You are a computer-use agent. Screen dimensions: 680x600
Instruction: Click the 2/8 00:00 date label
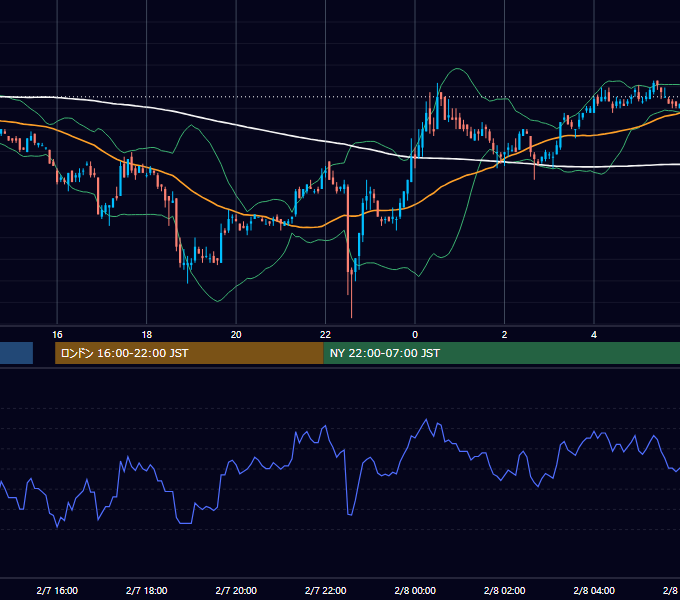[x=415, y=590]
